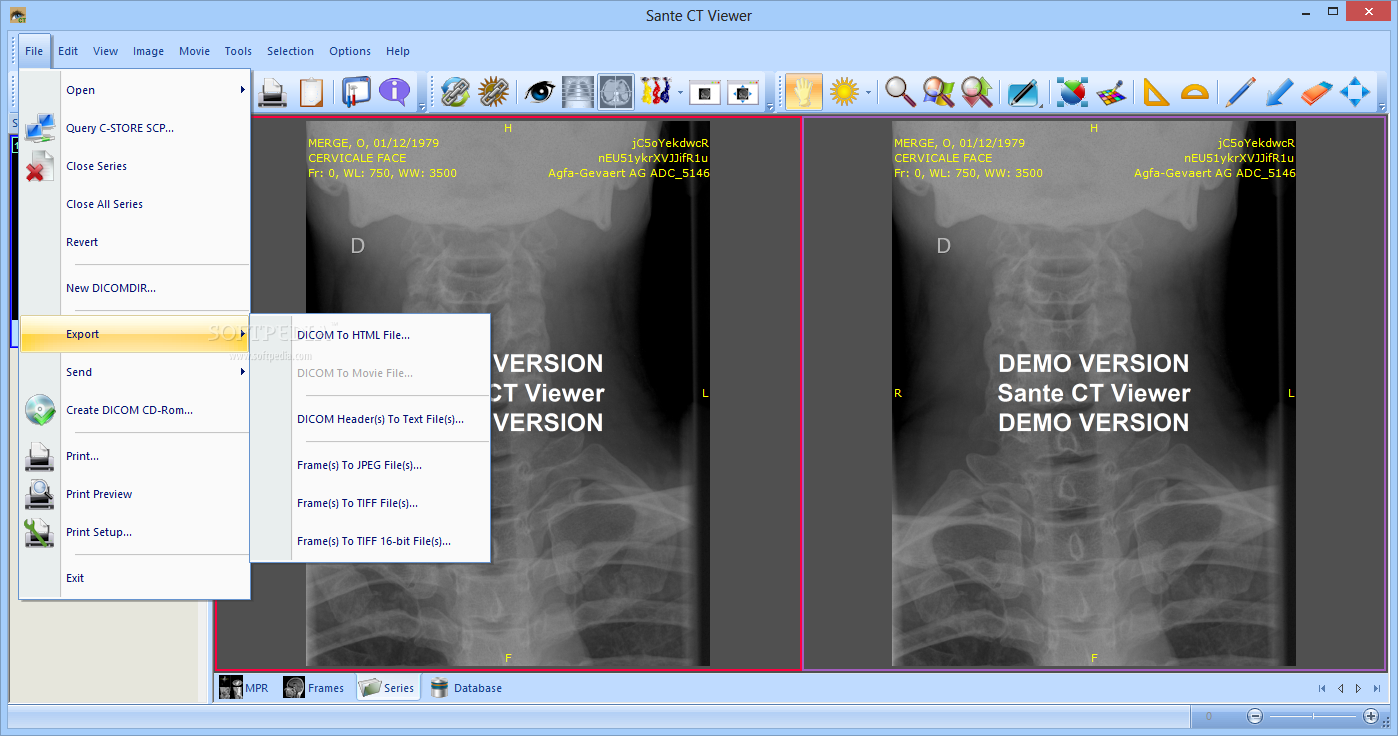Screen dimensions: 1398x736
Task: Click the fit-image-to-window arrows icon
Action: point(743,92)
